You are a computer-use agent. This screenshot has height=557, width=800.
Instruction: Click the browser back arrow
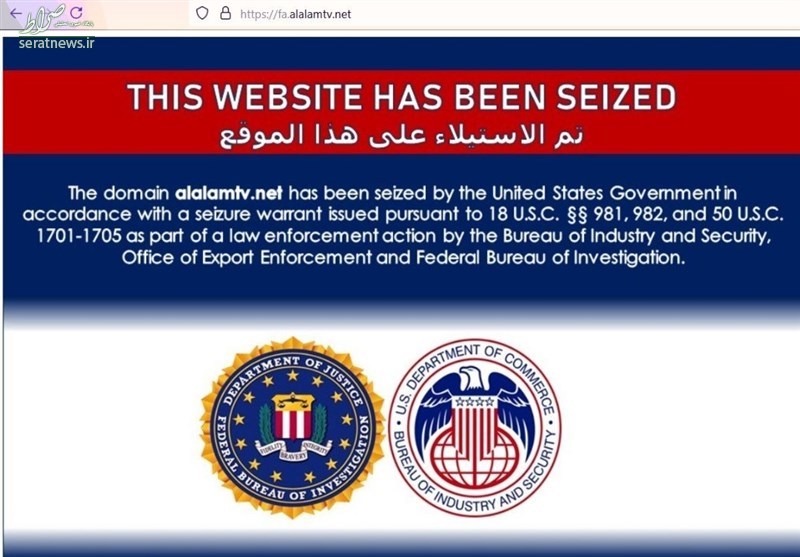pos(14,13)
